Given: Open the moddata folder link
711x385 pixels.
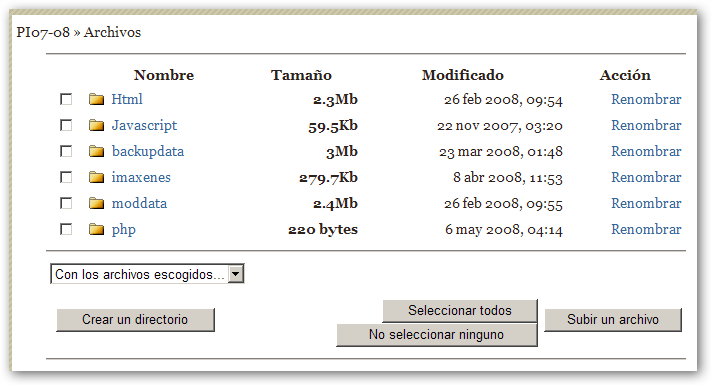Looking at the screenshot, I should pos(139,203).
